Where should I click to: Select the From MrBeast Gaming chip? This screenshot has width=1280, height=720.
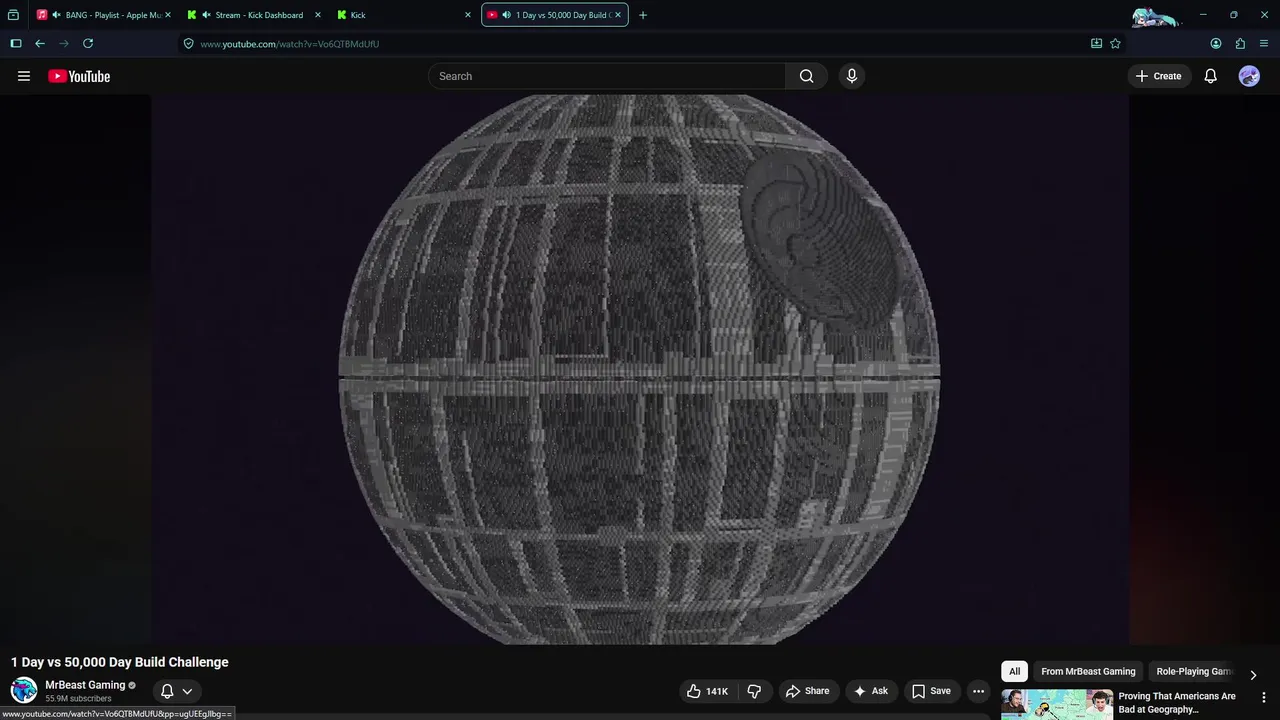(1088, 671)
